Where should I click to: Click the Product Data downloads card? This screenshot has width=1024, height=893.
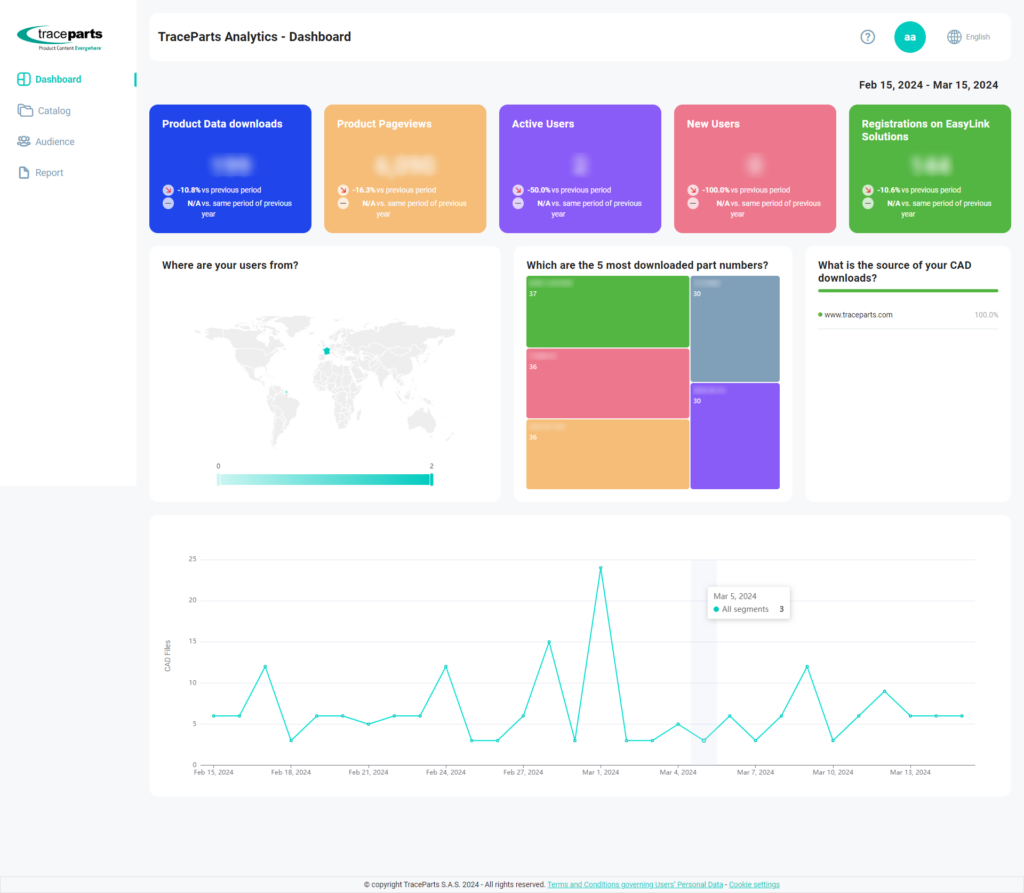230,168
